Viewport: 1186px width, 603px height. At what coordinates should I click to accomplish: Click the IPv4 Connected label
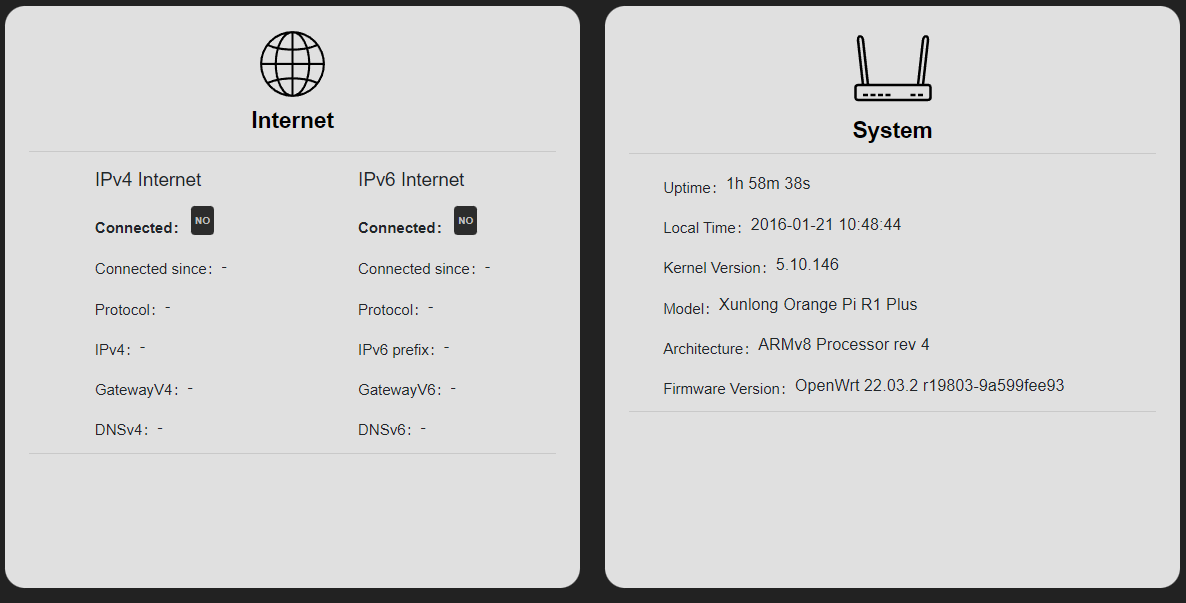point(137,228)
